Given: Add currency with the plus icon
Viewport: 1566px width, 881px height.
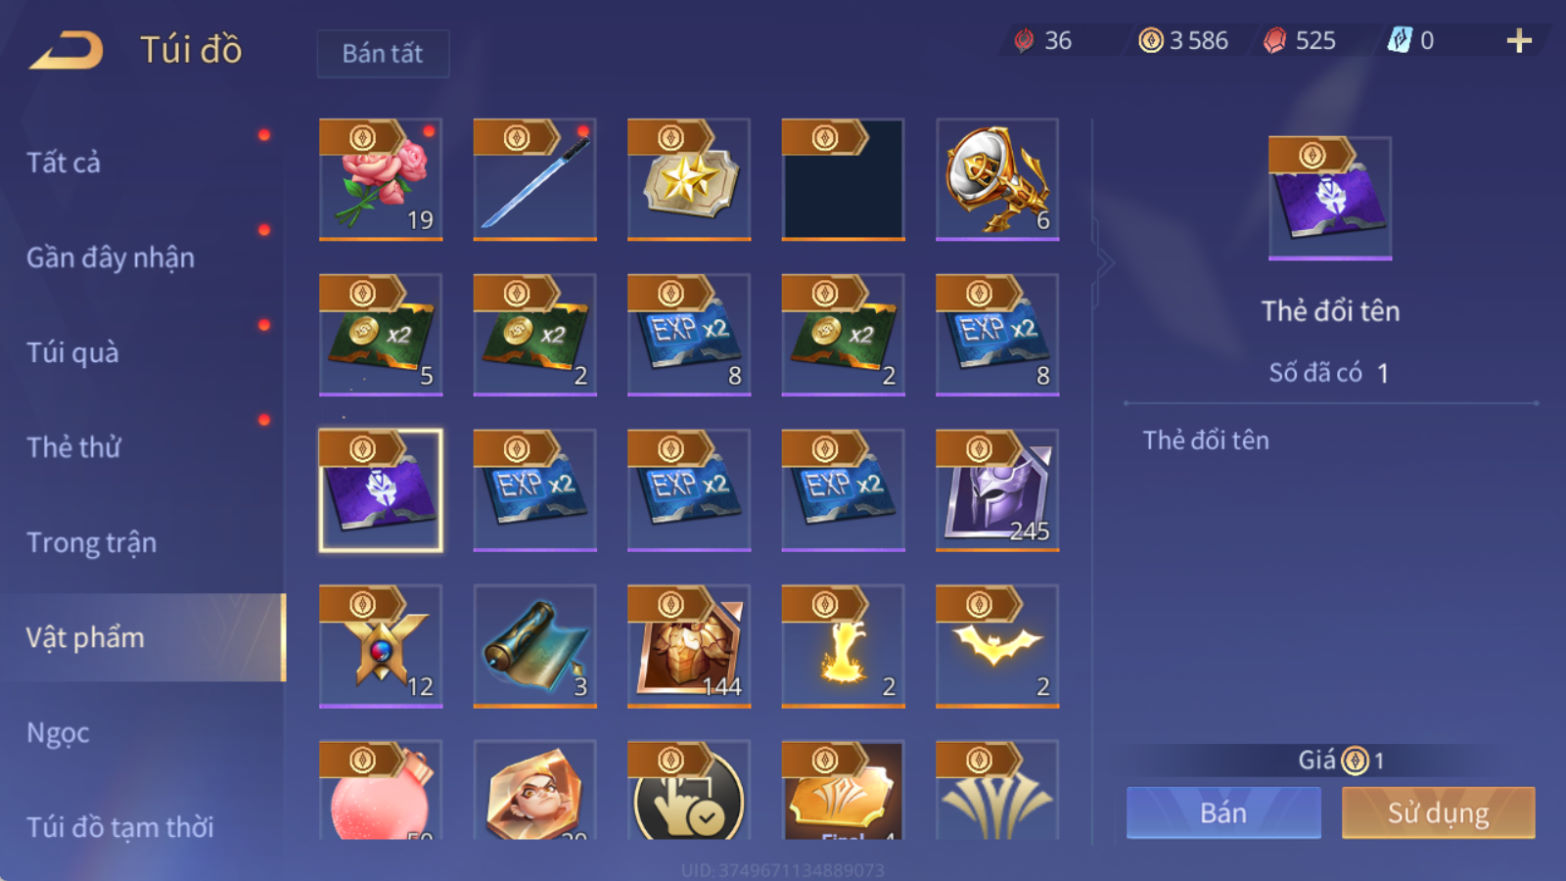Looking at the screenshot, I should [1519, 40].
